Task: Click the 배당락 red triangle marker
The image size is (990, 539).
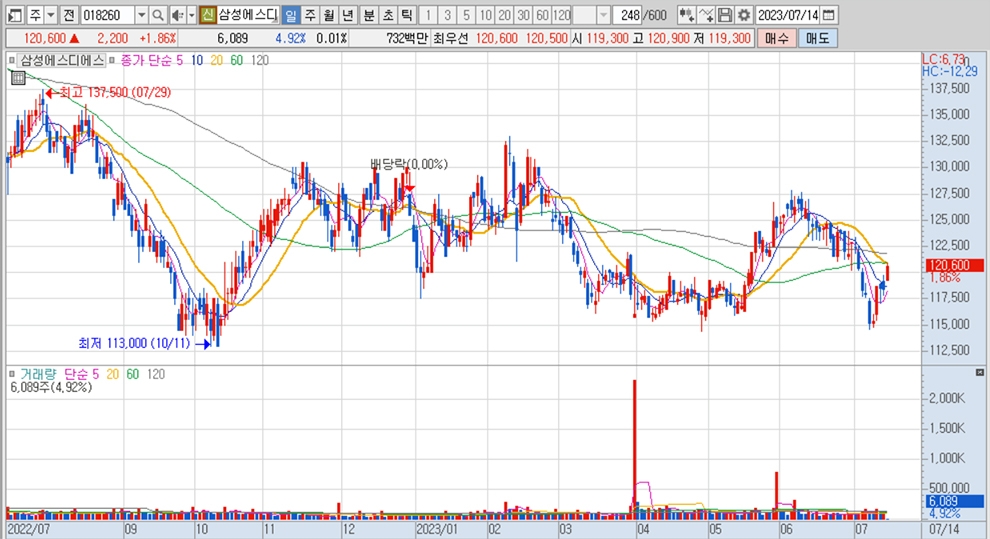Action: tap(409, 188)
